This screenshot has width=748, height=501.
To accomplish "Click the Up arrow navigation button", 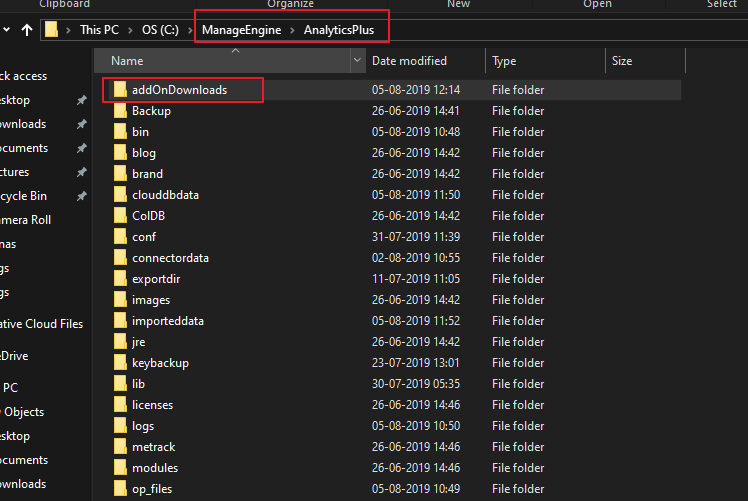I will point(27,30).
